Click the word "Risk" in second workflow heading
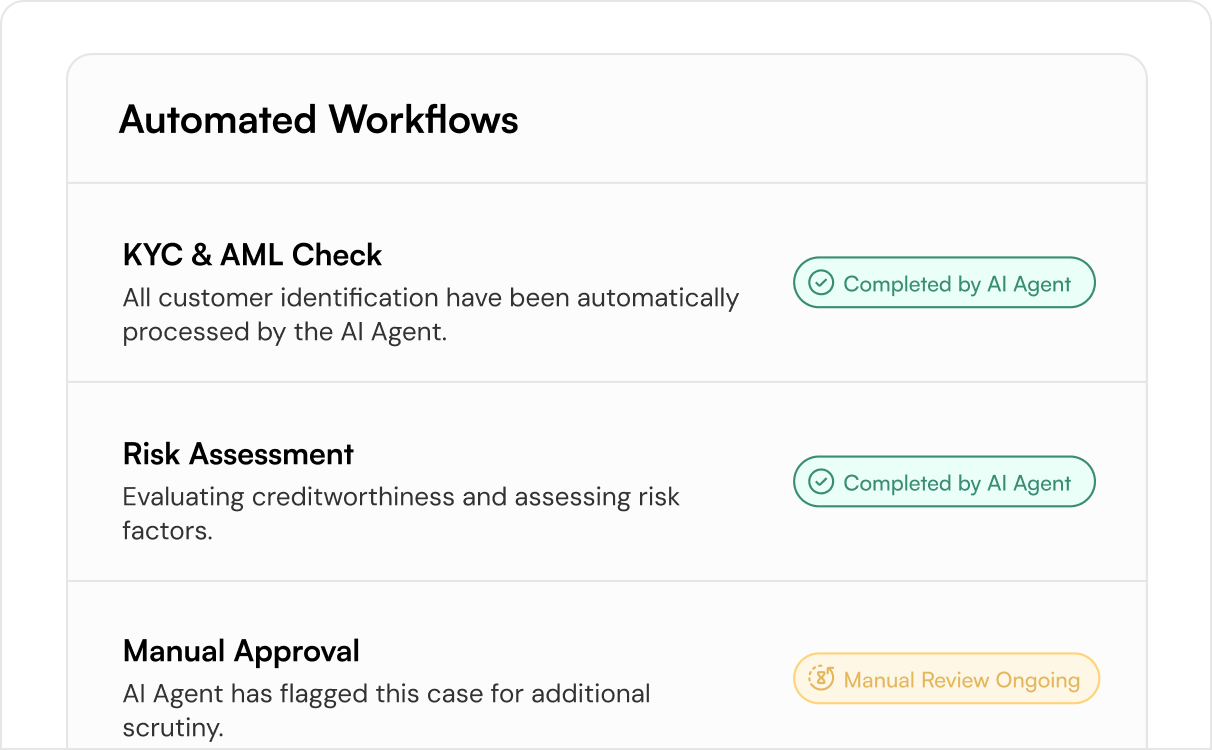 (x=152, y=454)
